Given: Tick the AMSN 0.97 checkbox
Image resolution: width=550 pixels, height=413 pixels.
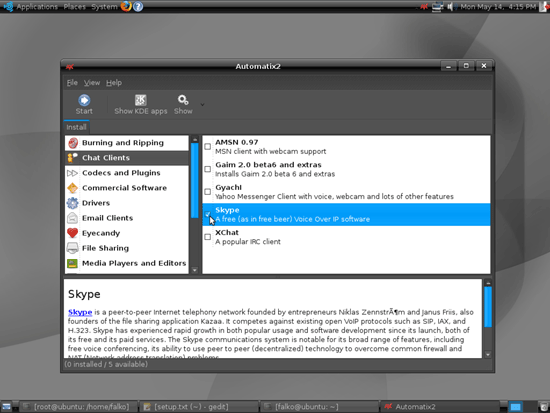Looking at the screenshot, I should [x=208, y=146].
